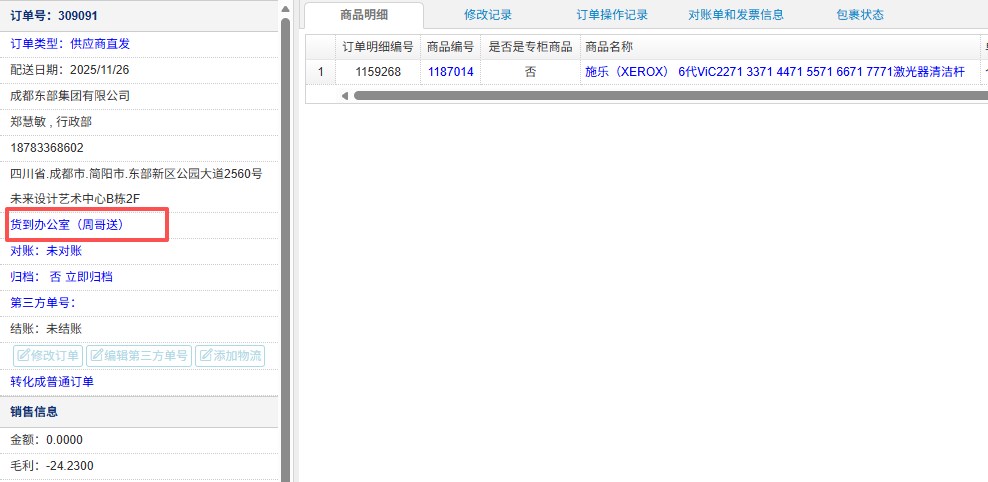Open the 订单操作记录 tab
This screenshot has height=482, width=988.
pos(612,15)
